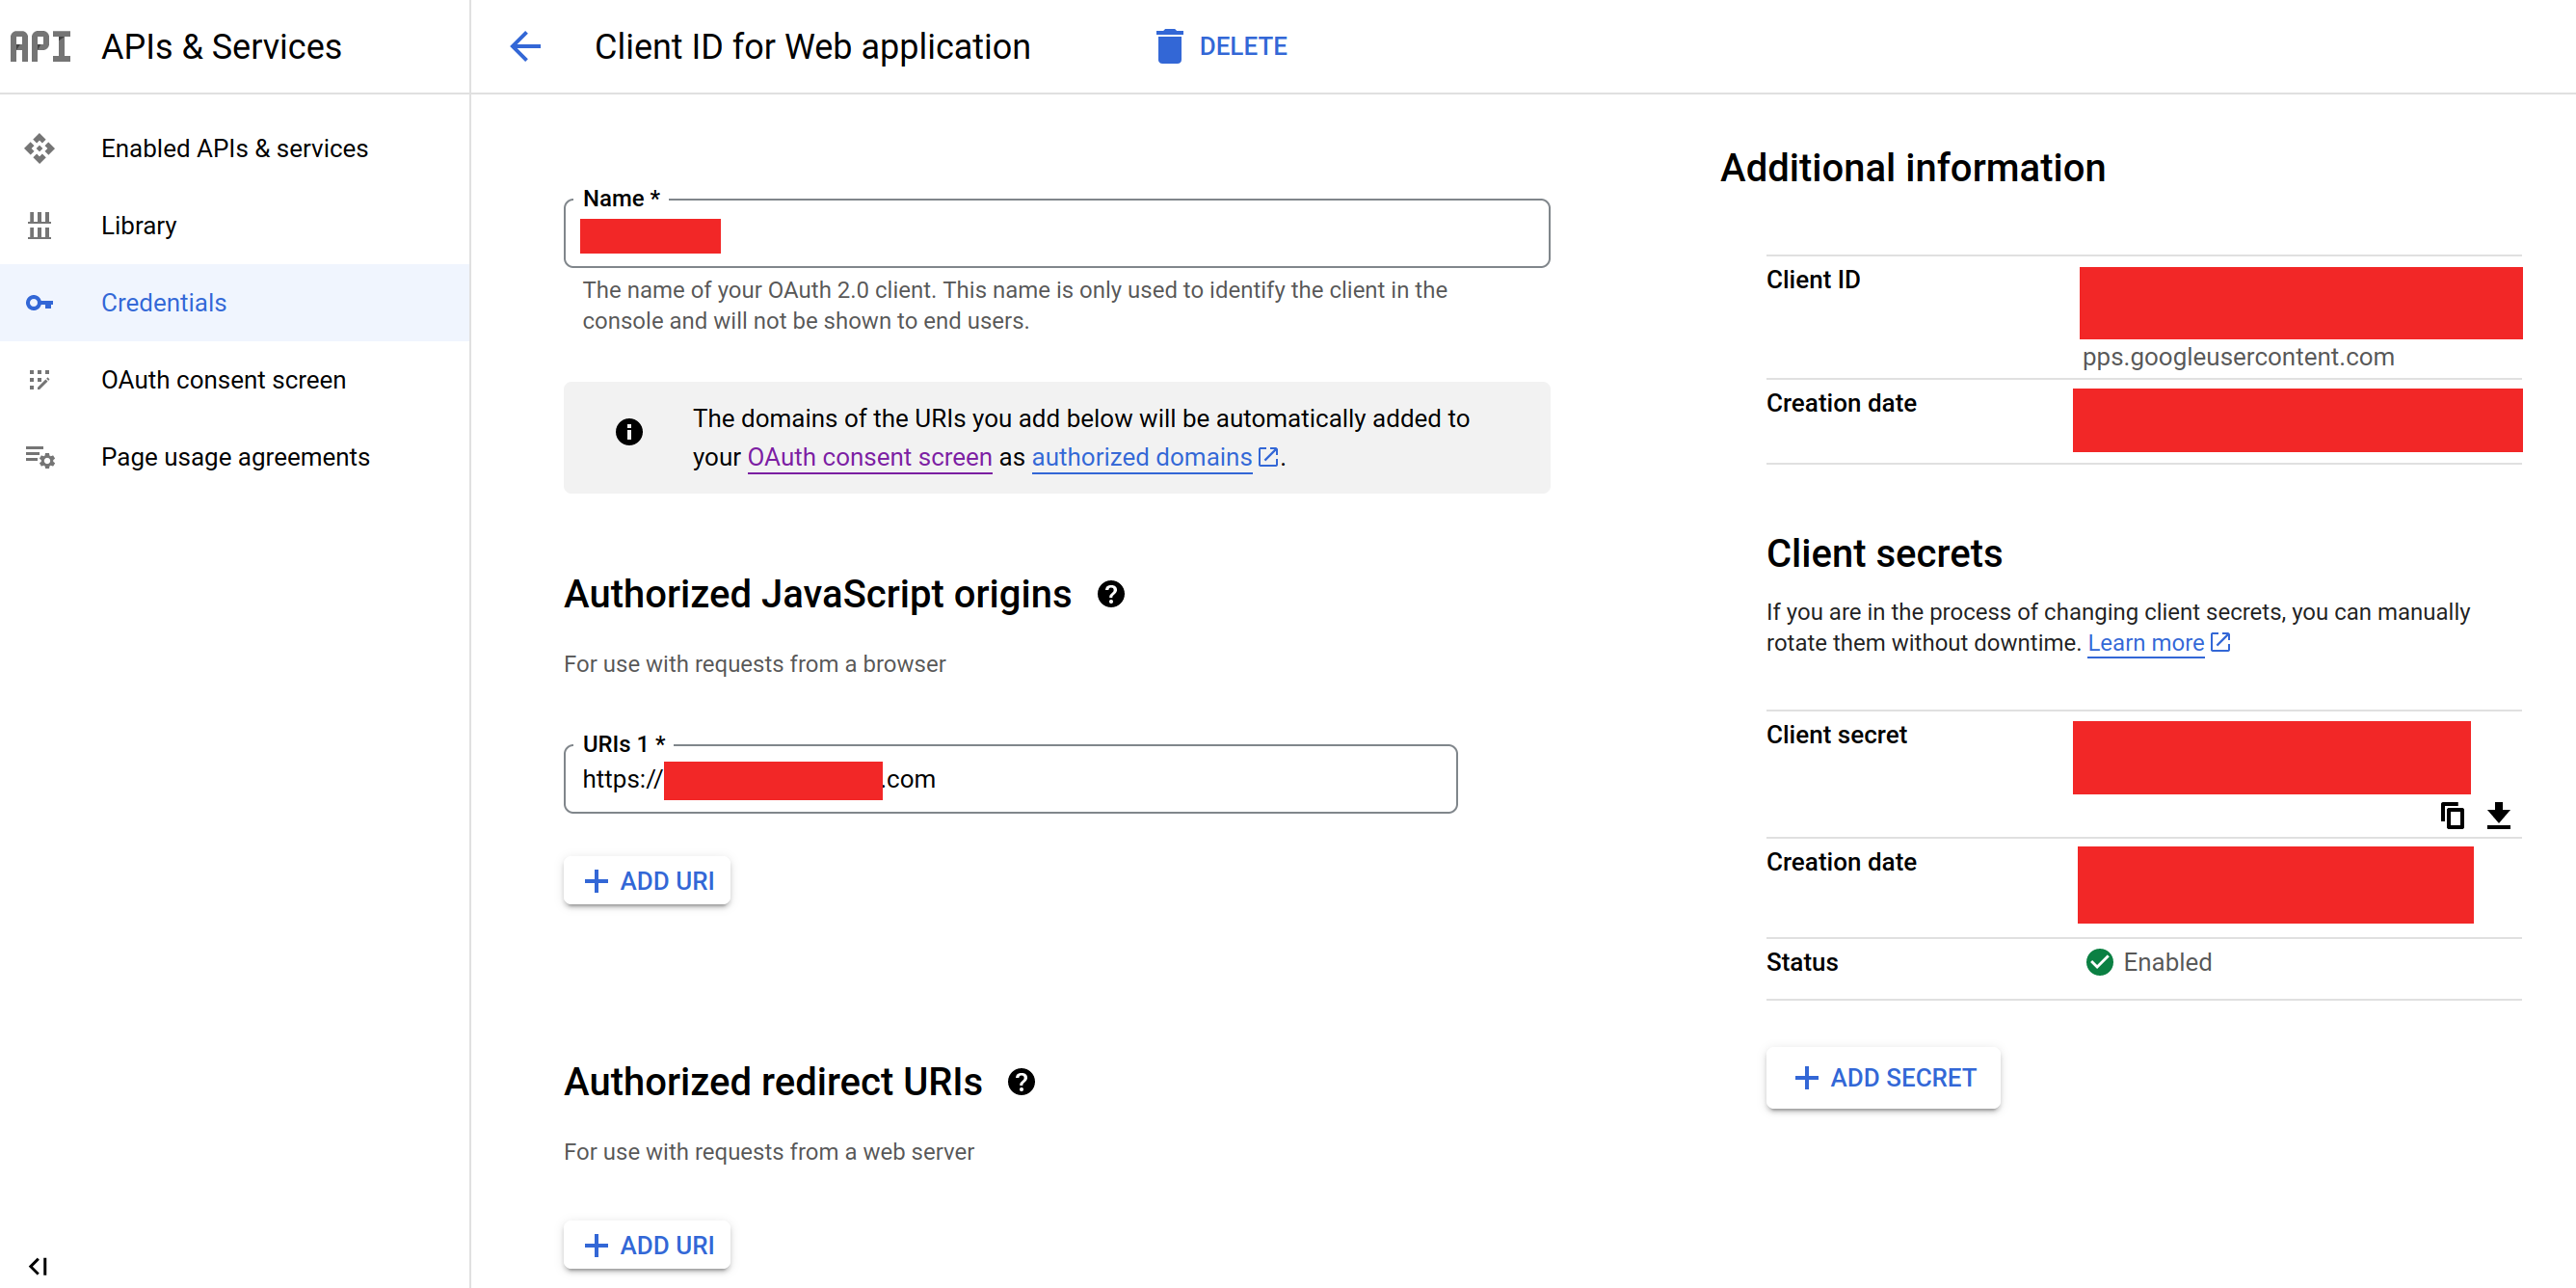The height and width of the screenshot is (1288, 2576).
Task: Open the OAuth consent screen page
Action: tap(223, 379)
